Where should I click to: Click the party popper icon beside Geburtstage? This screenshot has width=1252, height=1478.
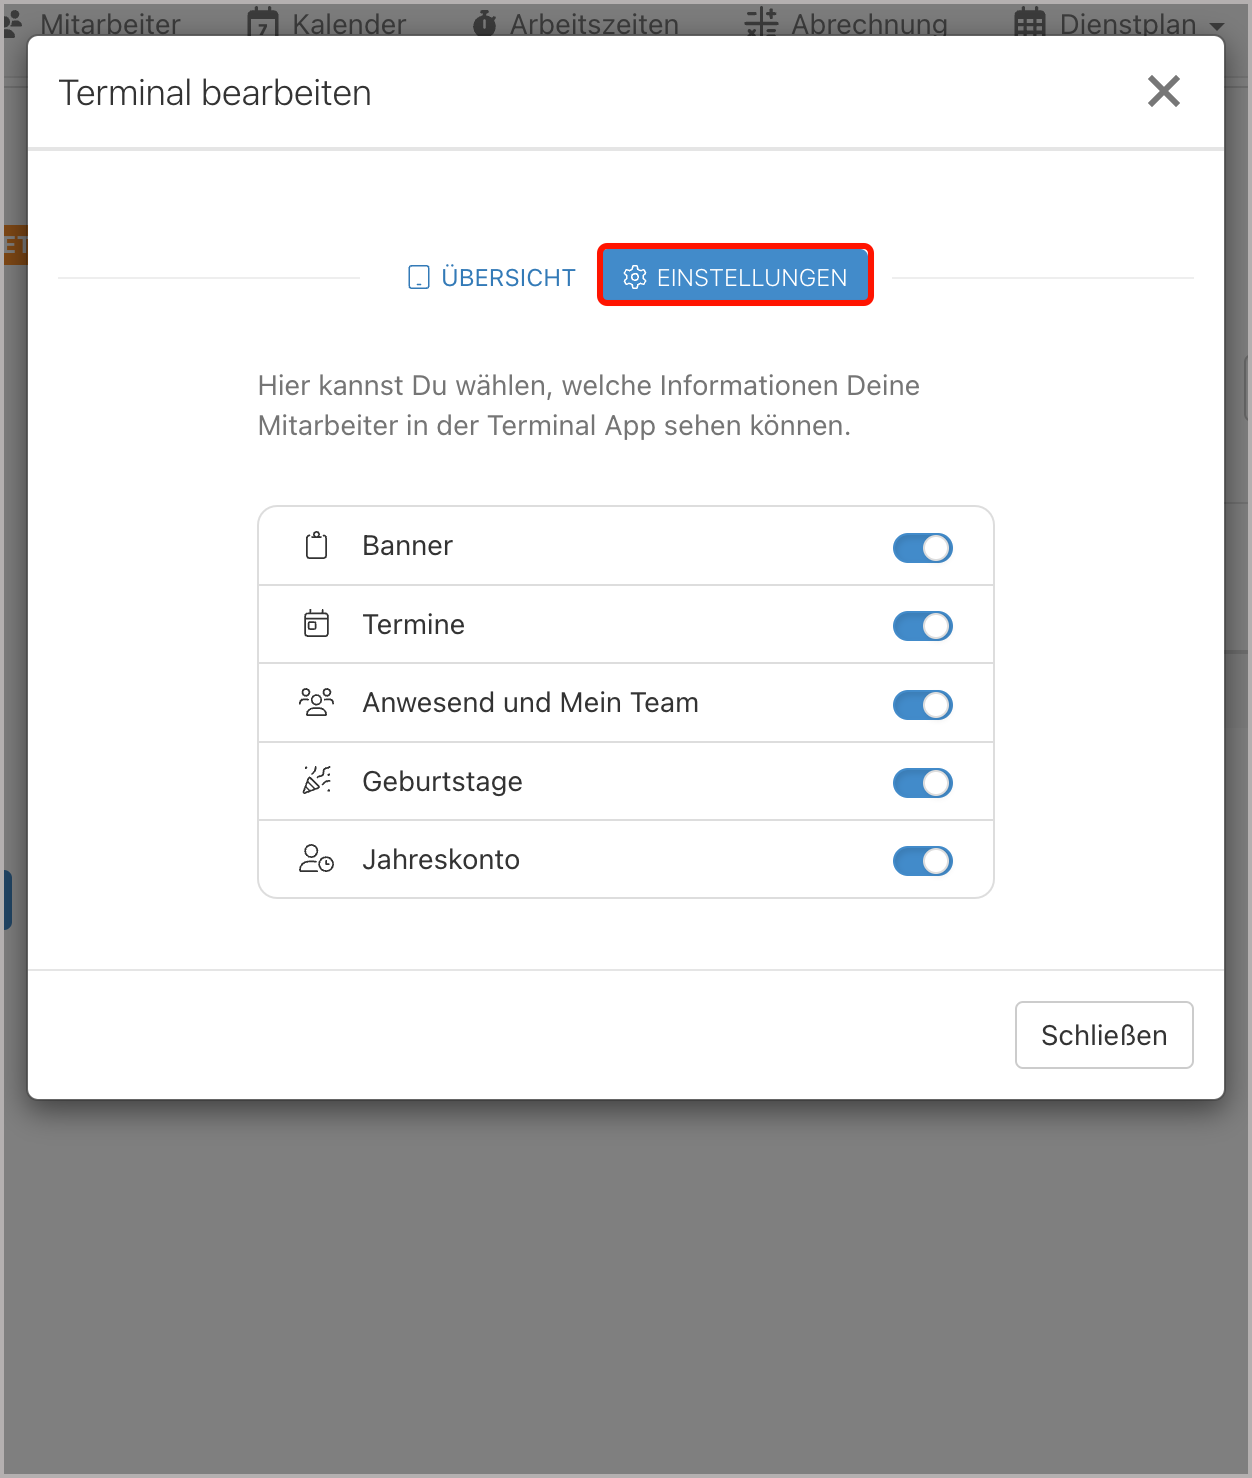click(x=316, y=781)
